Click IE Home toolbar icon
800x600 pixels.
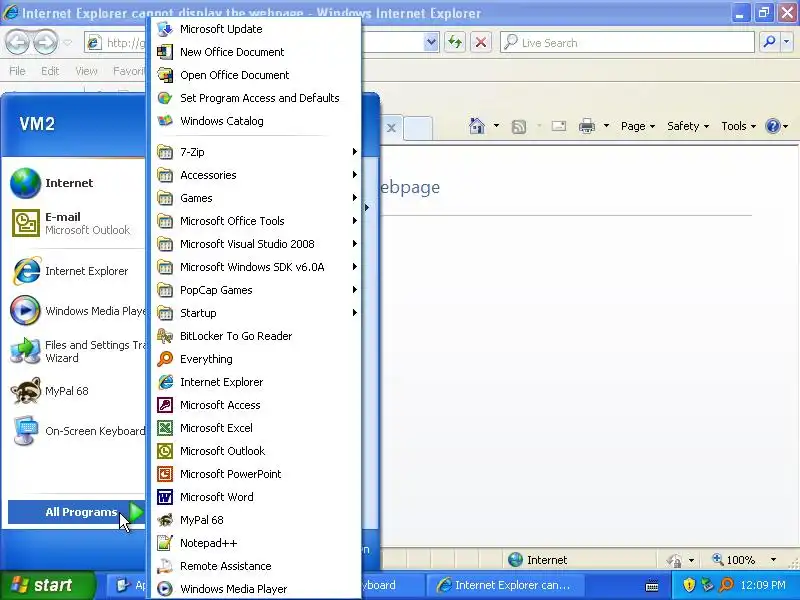click(477, 126)
